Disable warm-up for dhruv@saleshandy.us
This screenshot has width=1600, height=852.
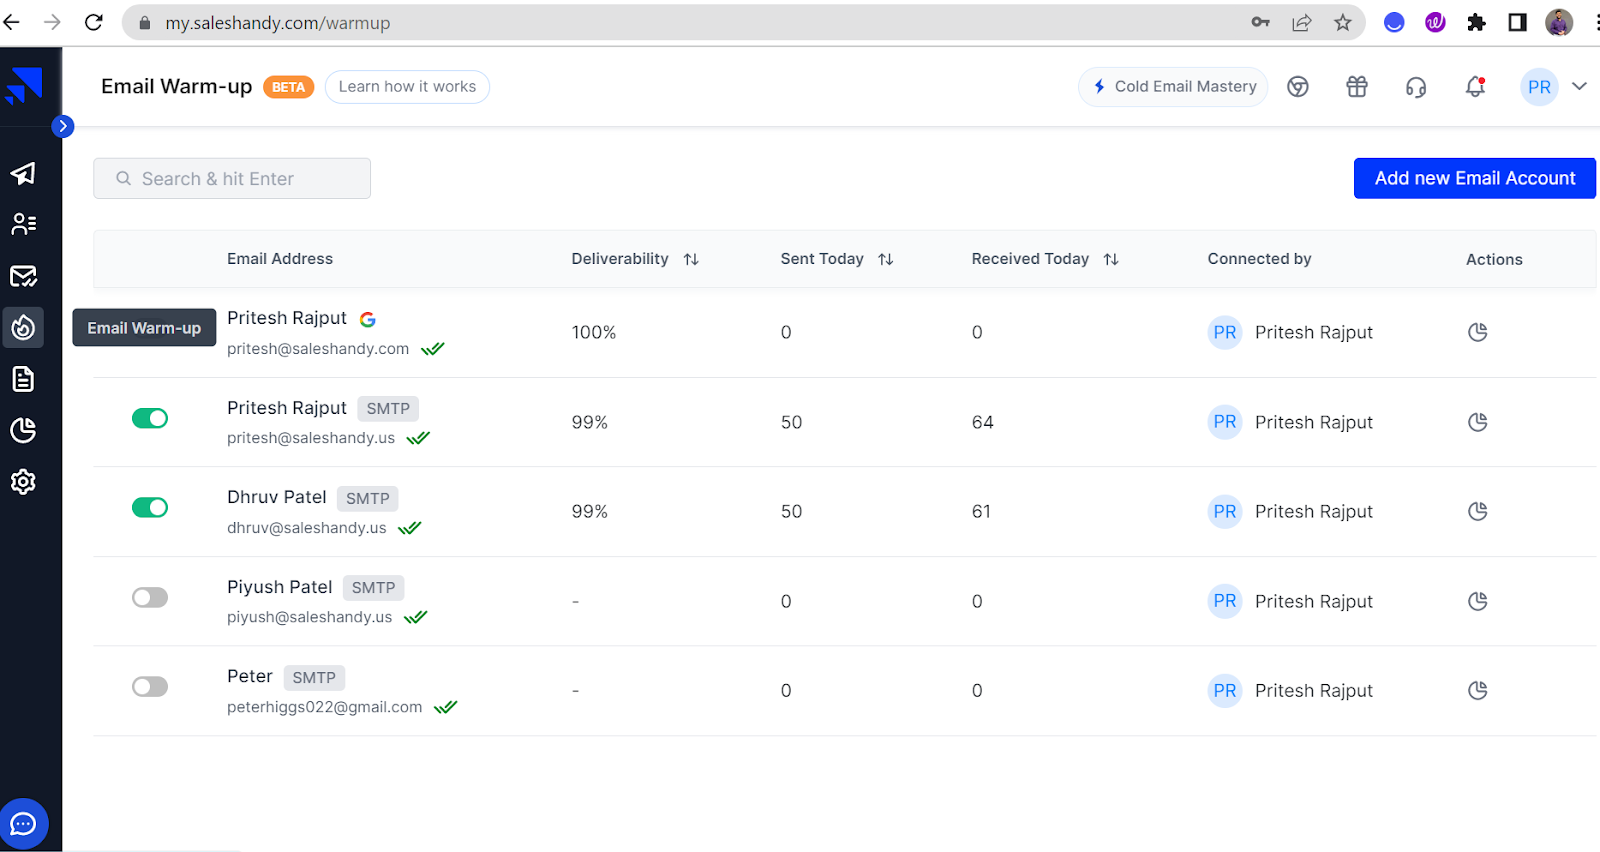pyautogui.click(x=150, y=507)
